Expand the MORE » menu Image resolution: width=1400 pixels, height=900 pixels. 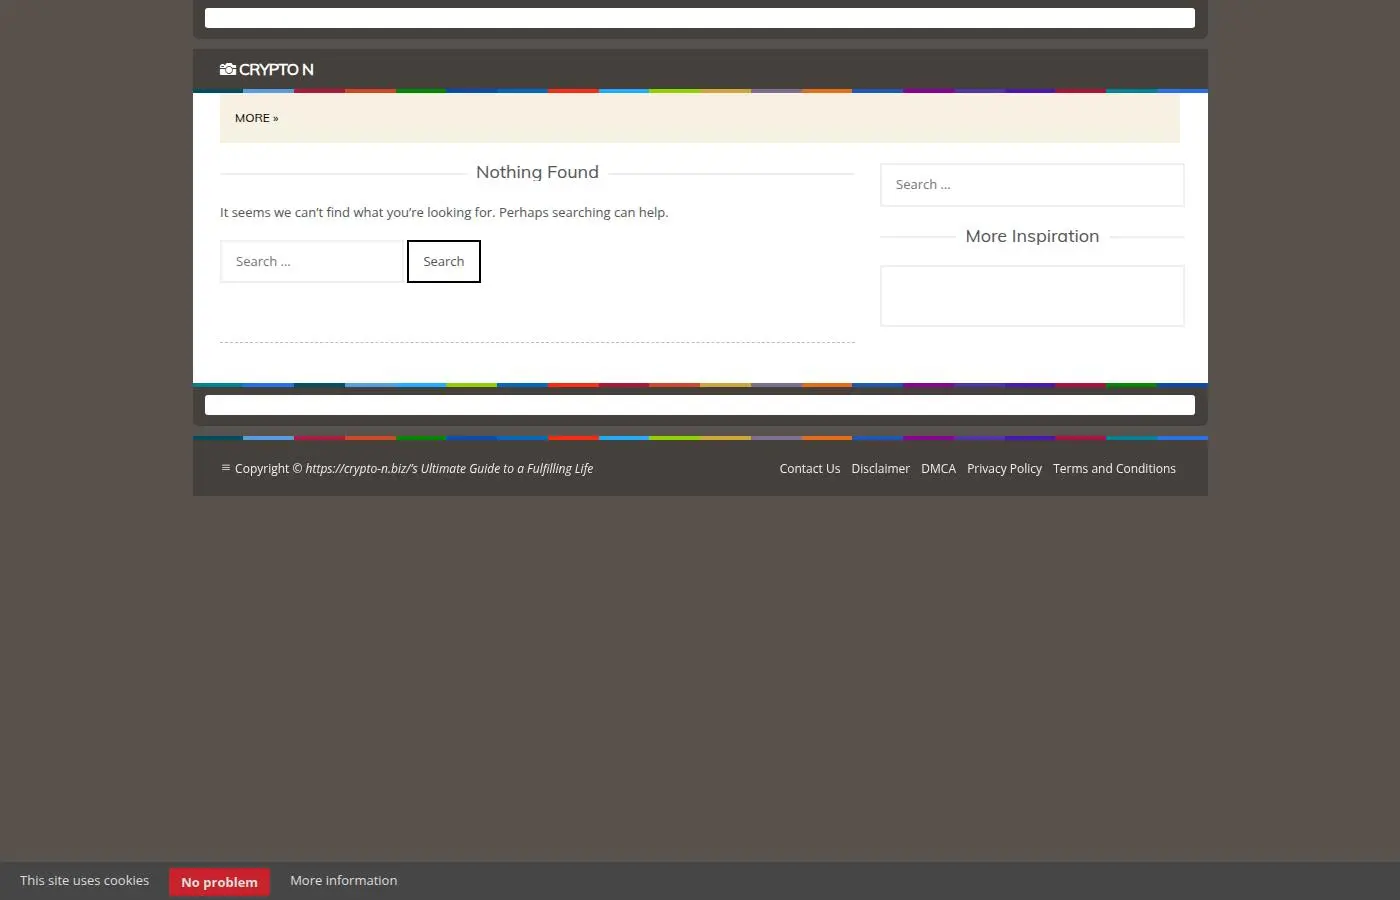[x=257, y=118]
